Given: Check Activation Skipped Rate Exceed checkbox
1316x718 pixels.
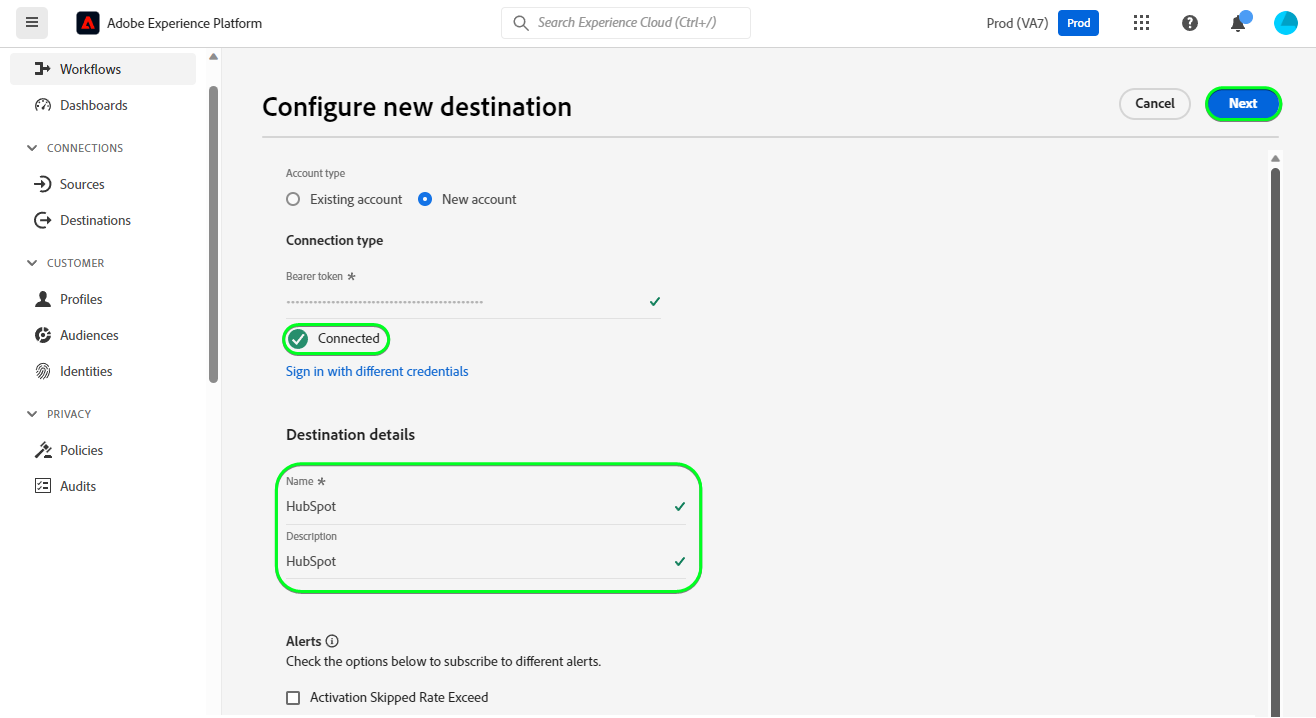Looking at the screenshot, I should click(293, 698).
